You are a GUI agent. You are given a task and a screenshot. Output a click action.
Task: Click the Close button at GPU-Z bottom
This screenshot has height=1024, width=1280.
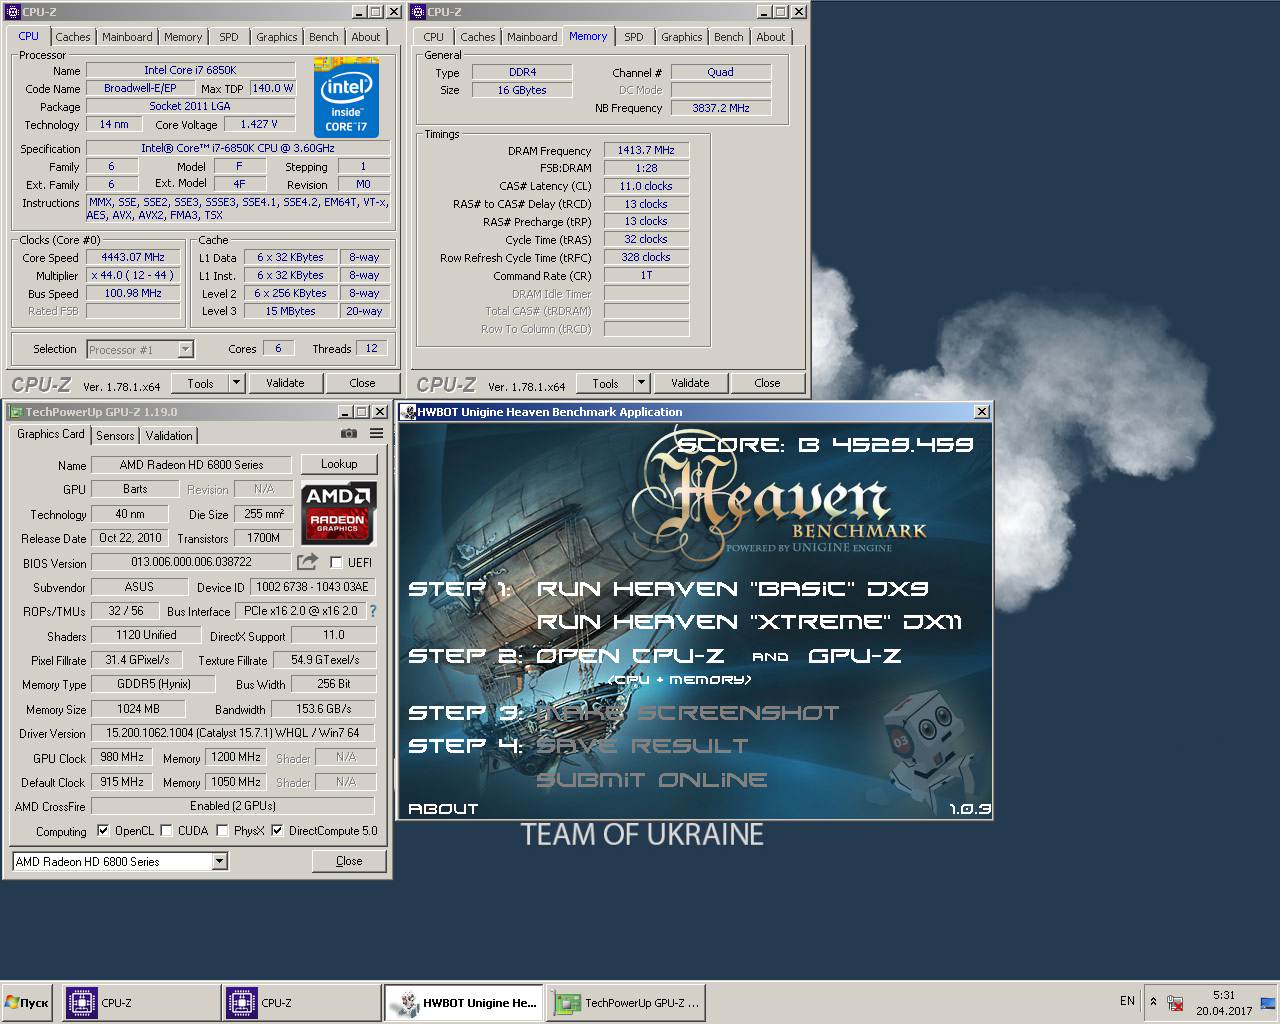pyautogui.click(x=349, y=861)
